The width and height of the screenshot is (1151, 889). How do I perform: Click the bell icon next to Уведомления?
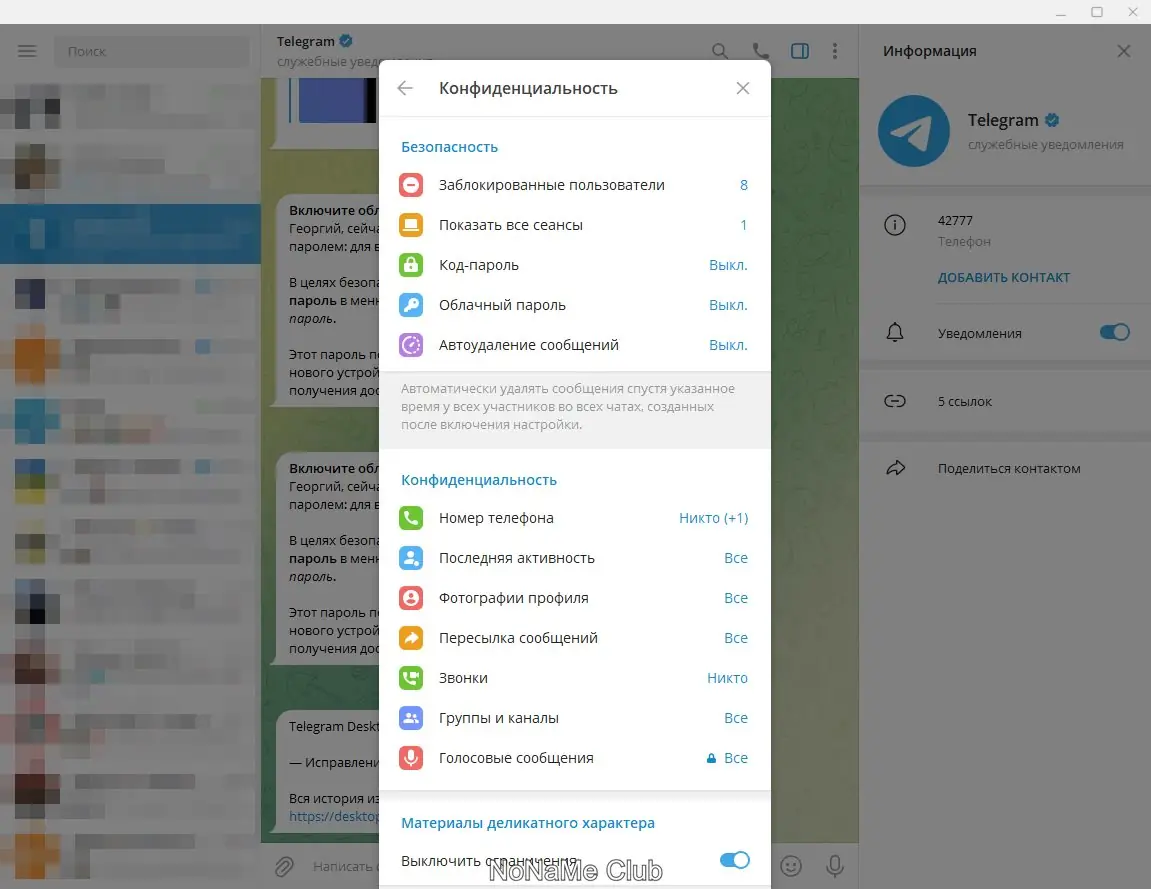tap(895, 333)
